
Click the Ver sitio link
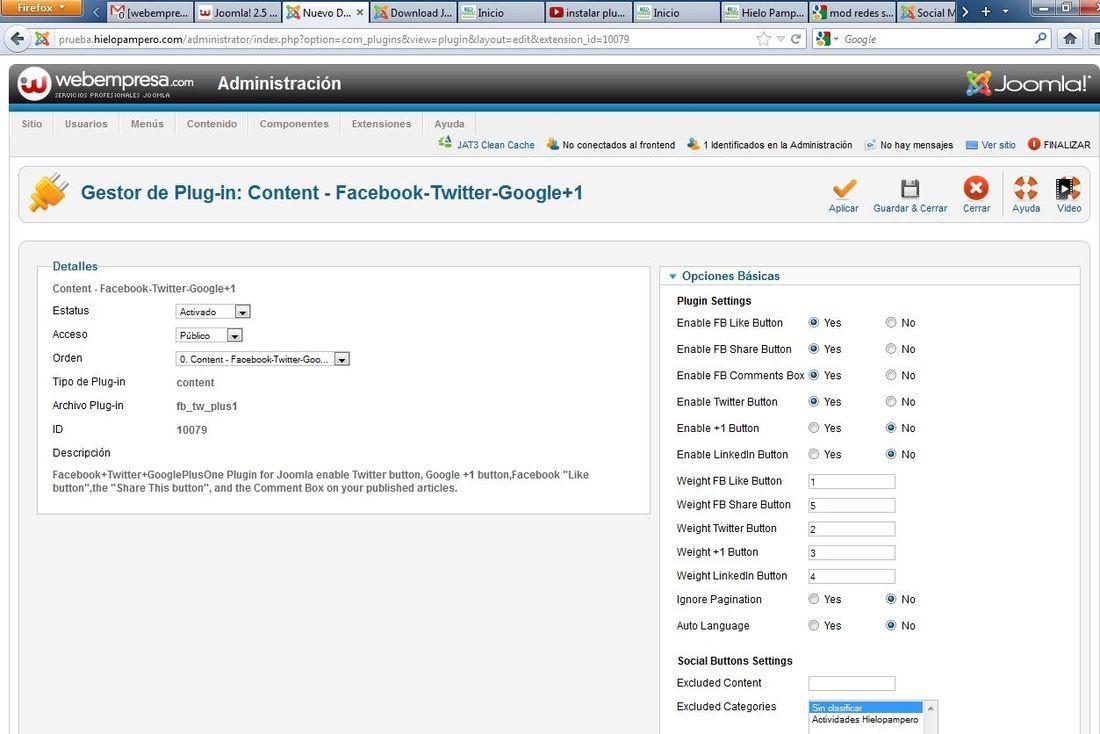998,145
